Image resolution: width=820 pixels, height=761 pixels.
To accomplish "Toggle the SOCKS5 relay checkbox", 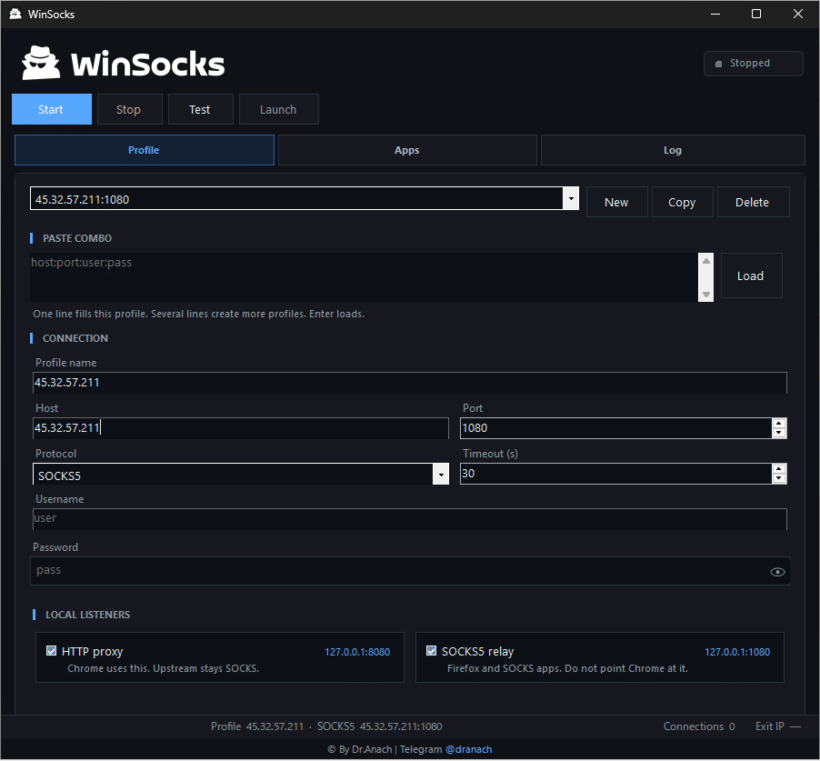I will click(x=431, y=651).
